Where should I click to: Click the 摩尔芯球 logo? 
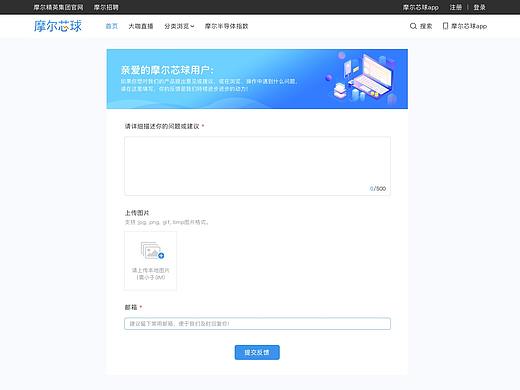[58, 26]
